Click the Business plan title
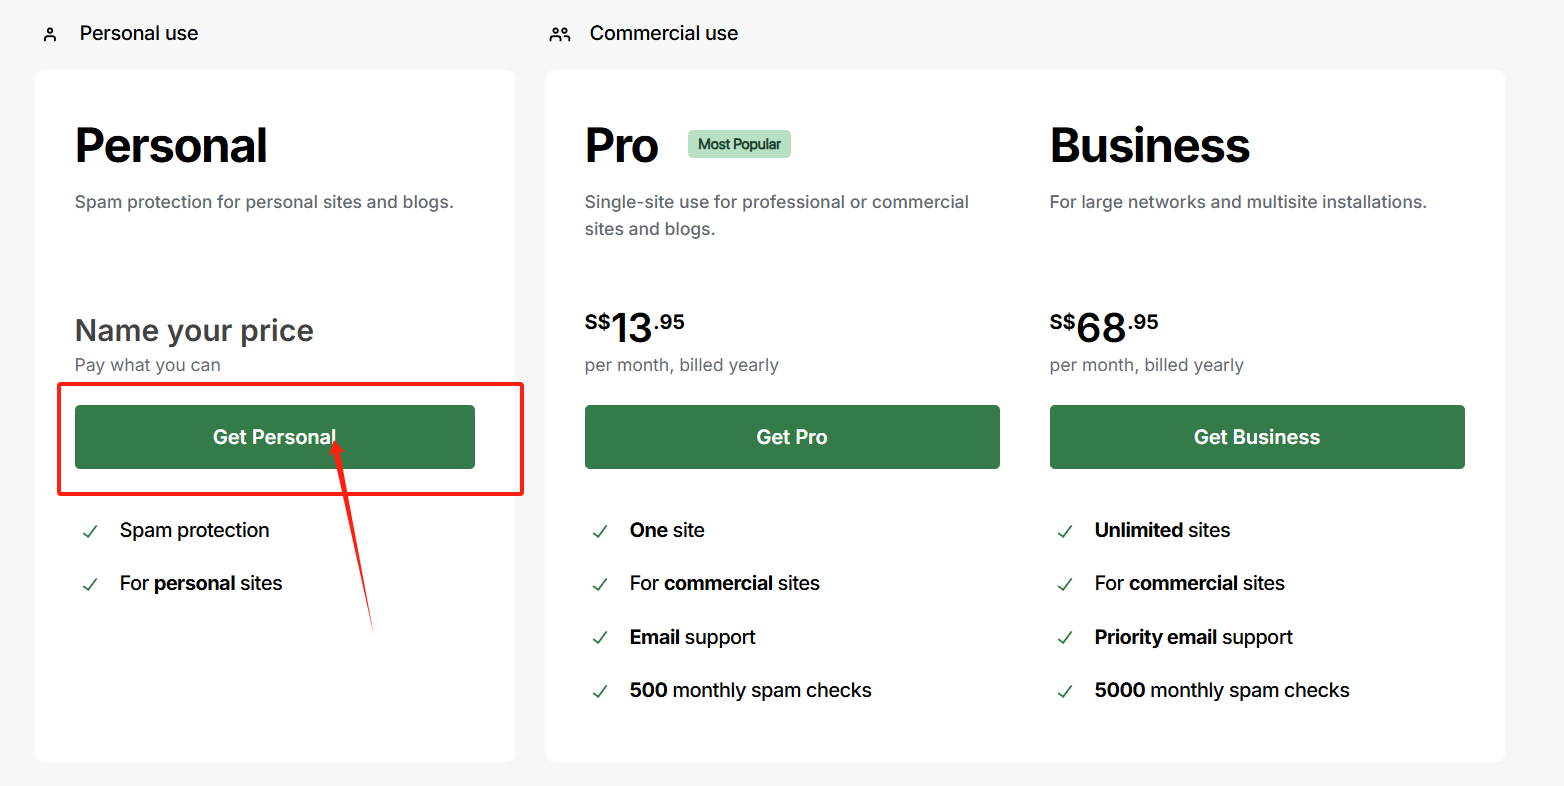1564x786 pixels. click(x=1149, y=146)
